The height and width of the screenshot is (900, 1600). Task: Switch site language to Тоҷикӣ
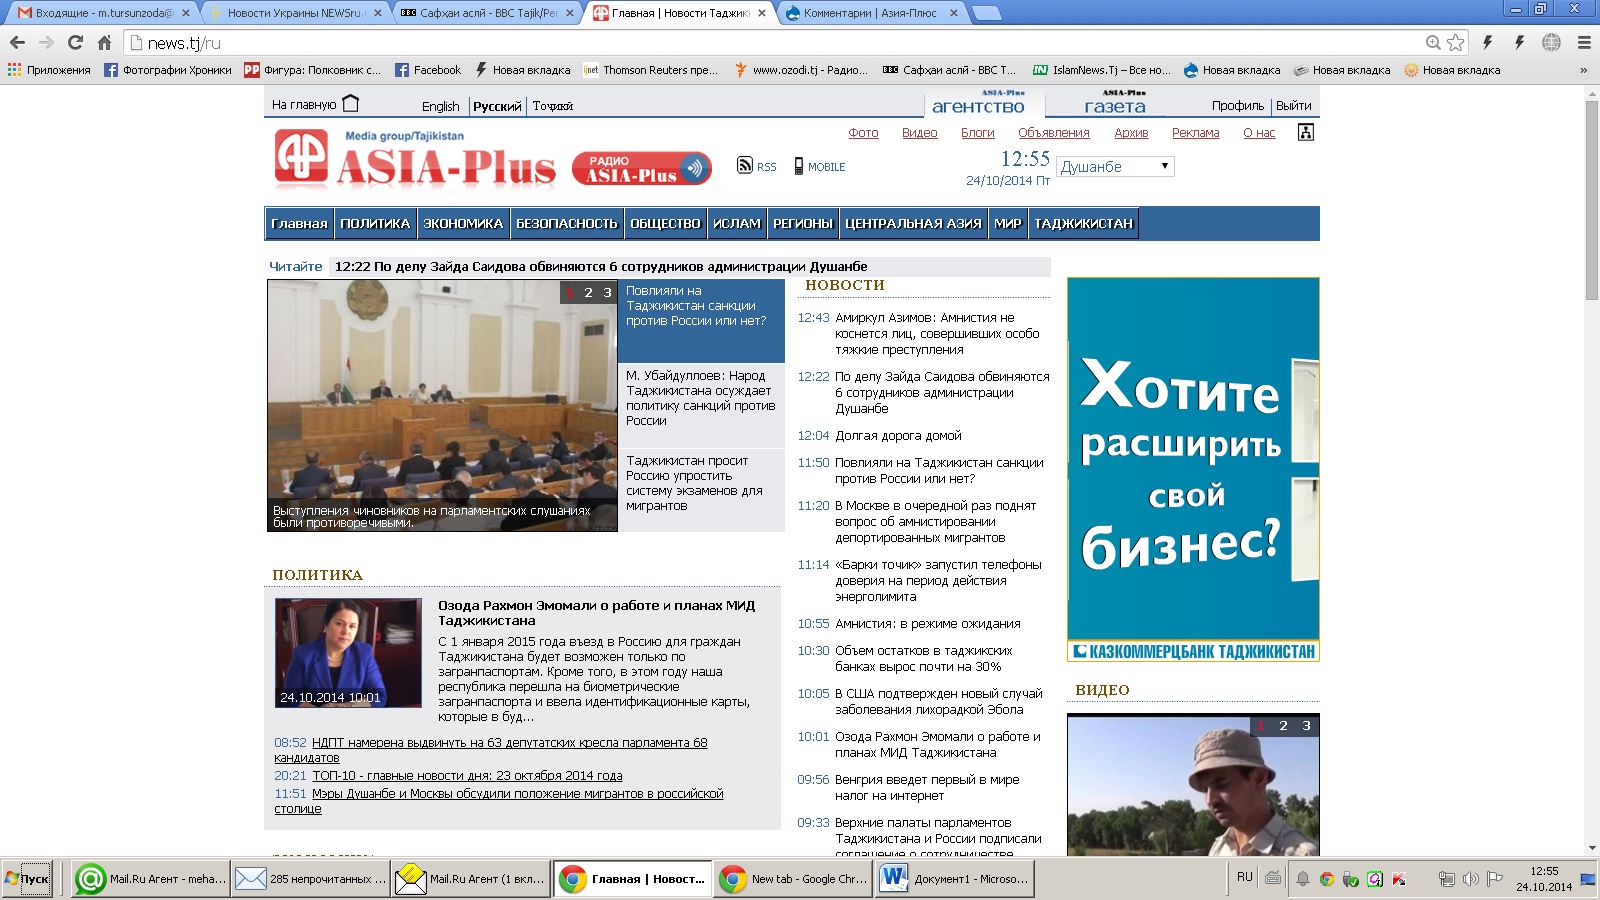click(x=552, y=106)
